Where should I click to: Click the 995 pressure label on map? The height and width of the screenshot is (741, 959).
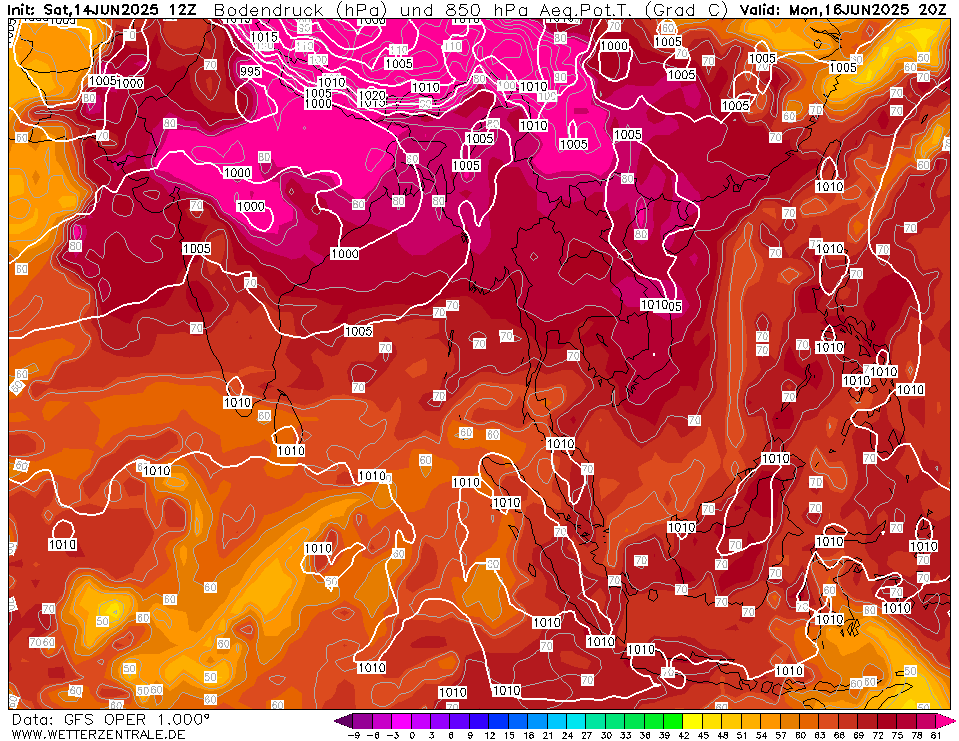coord(250,71)
